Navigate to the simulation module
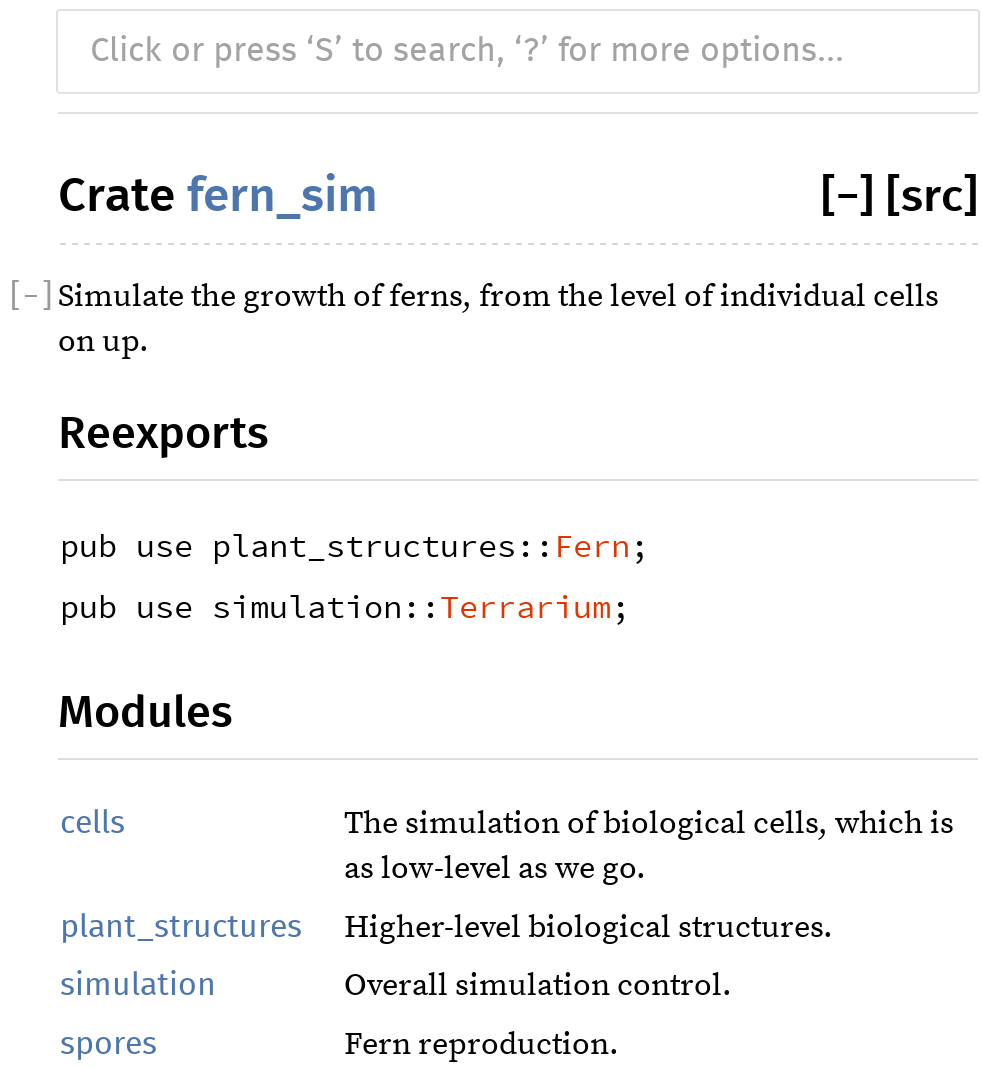 tap(138, 985)
